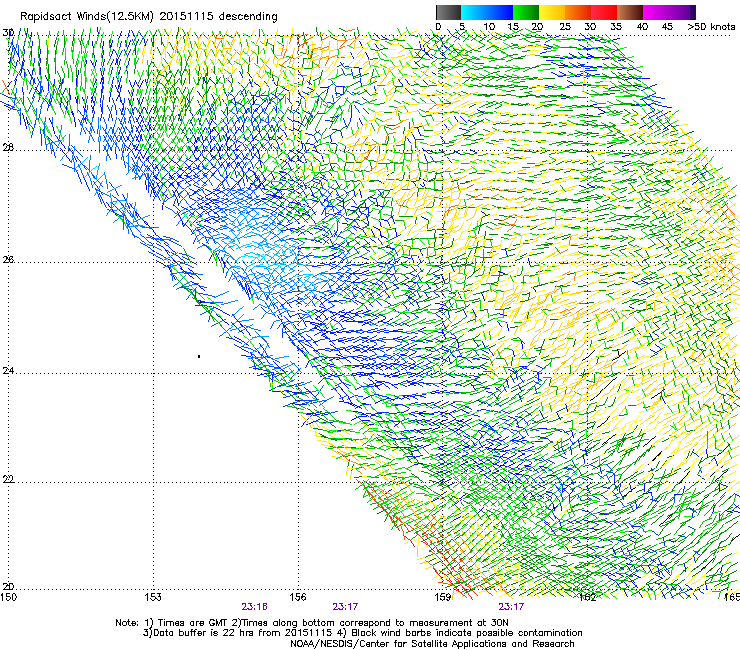
Task: Click the '162' longitude axis label
Action: point(587,597)
